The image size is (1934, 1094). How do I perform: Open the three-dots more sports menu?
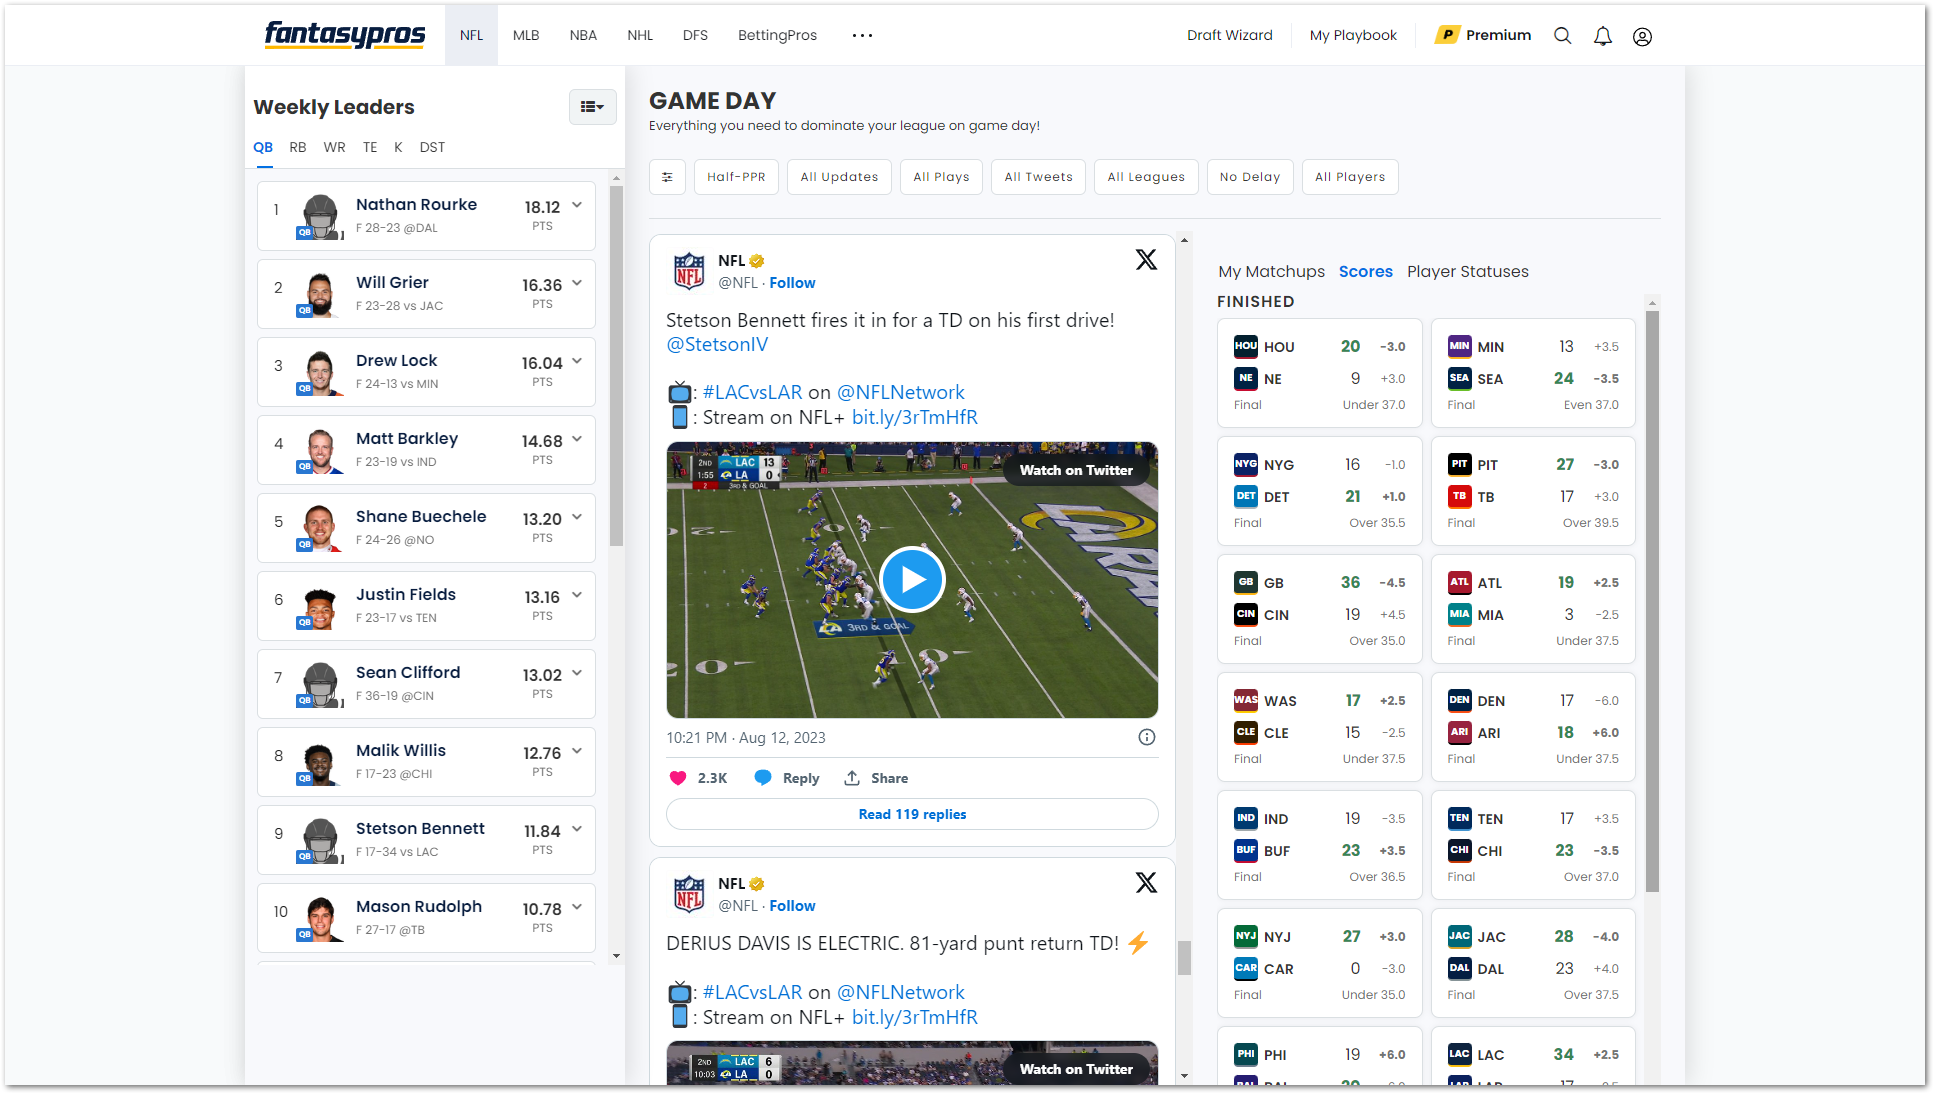coord(862,35)
